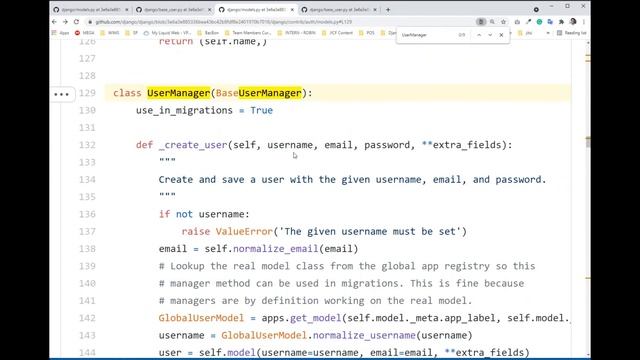Show hidden bookmarks with overflow arrow

pos(548,33)
